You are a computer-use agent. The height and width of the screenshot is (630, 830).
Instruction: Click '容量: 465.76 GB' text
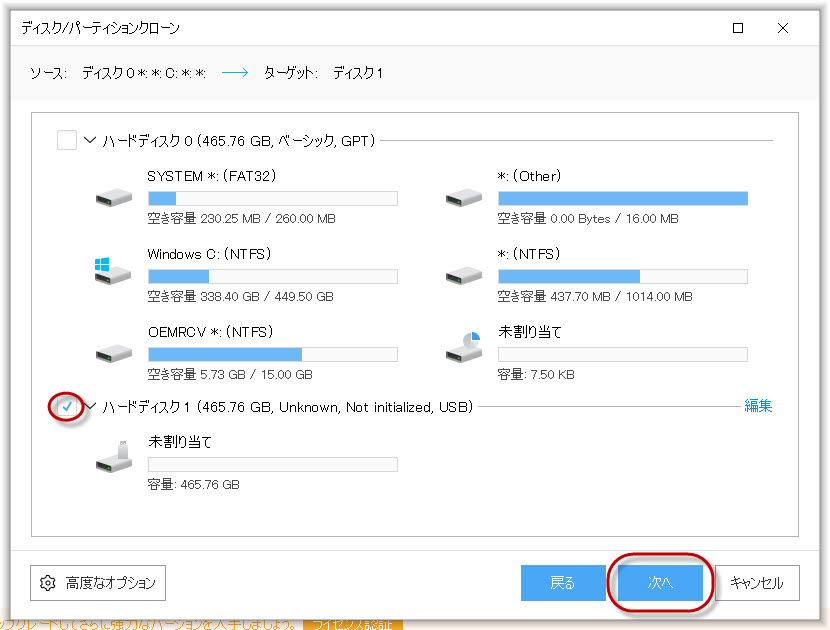coord(194,484)
